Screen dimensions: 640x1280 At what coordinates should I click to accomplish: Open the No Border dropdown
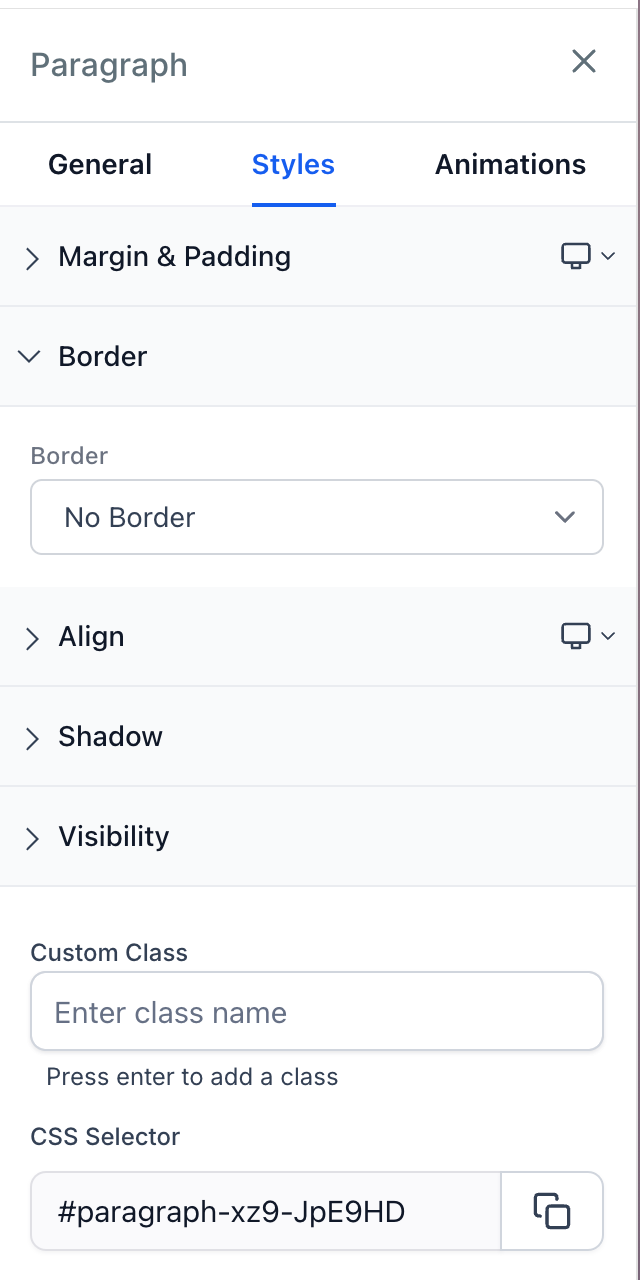tap(316, 517)
